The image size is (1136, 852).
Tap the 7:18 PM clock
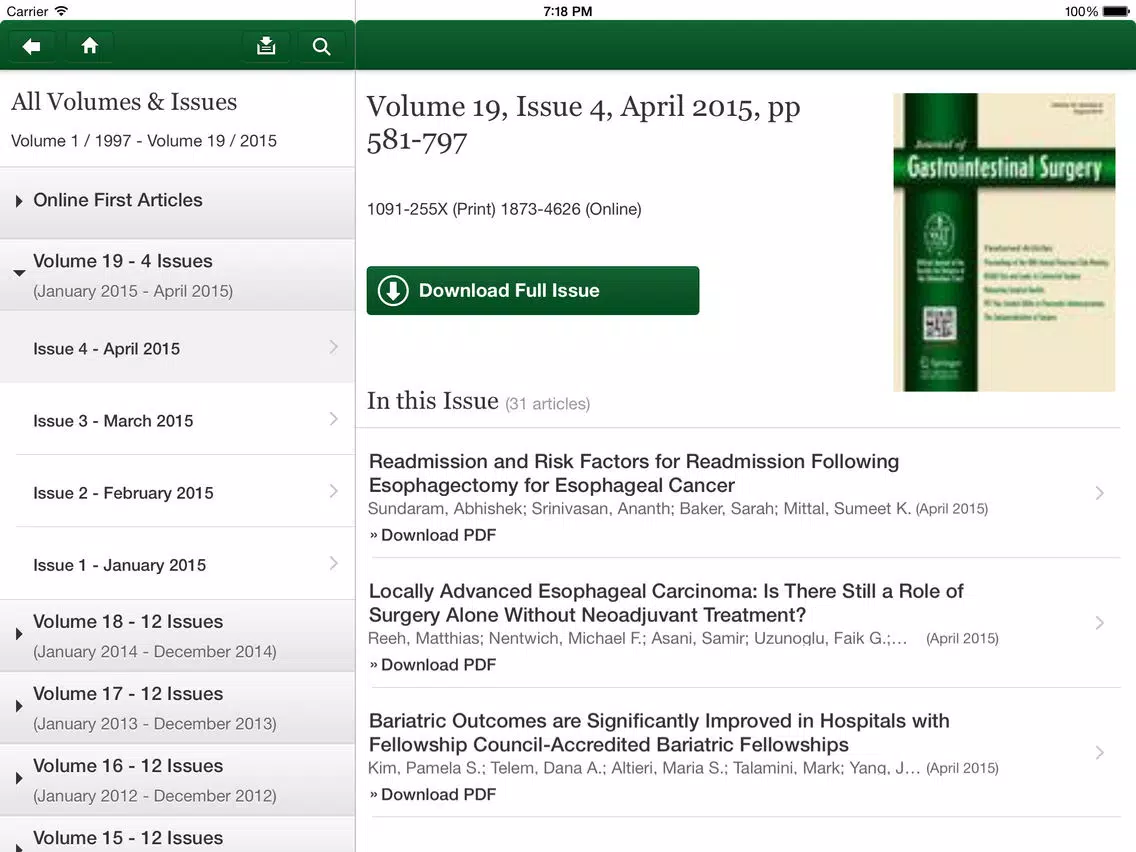tap(567, 11)
